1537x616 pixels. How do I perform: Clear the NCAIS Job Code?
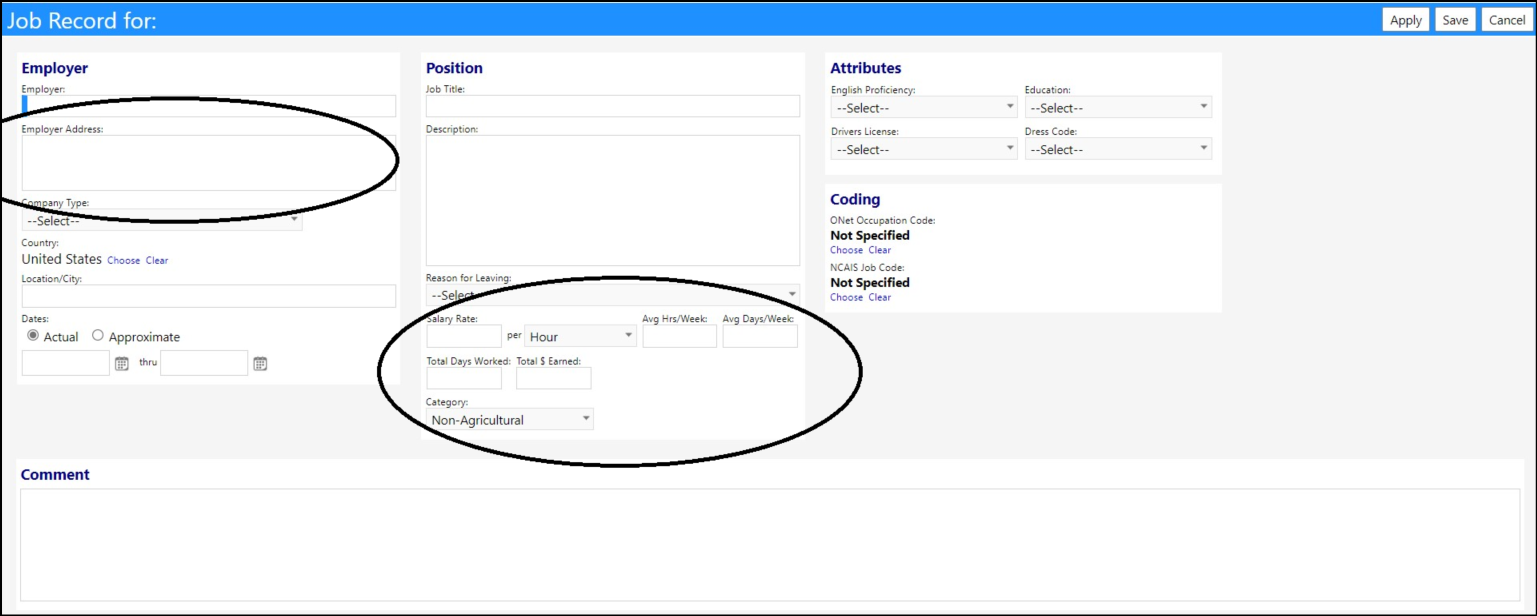(x=879, y=297)
